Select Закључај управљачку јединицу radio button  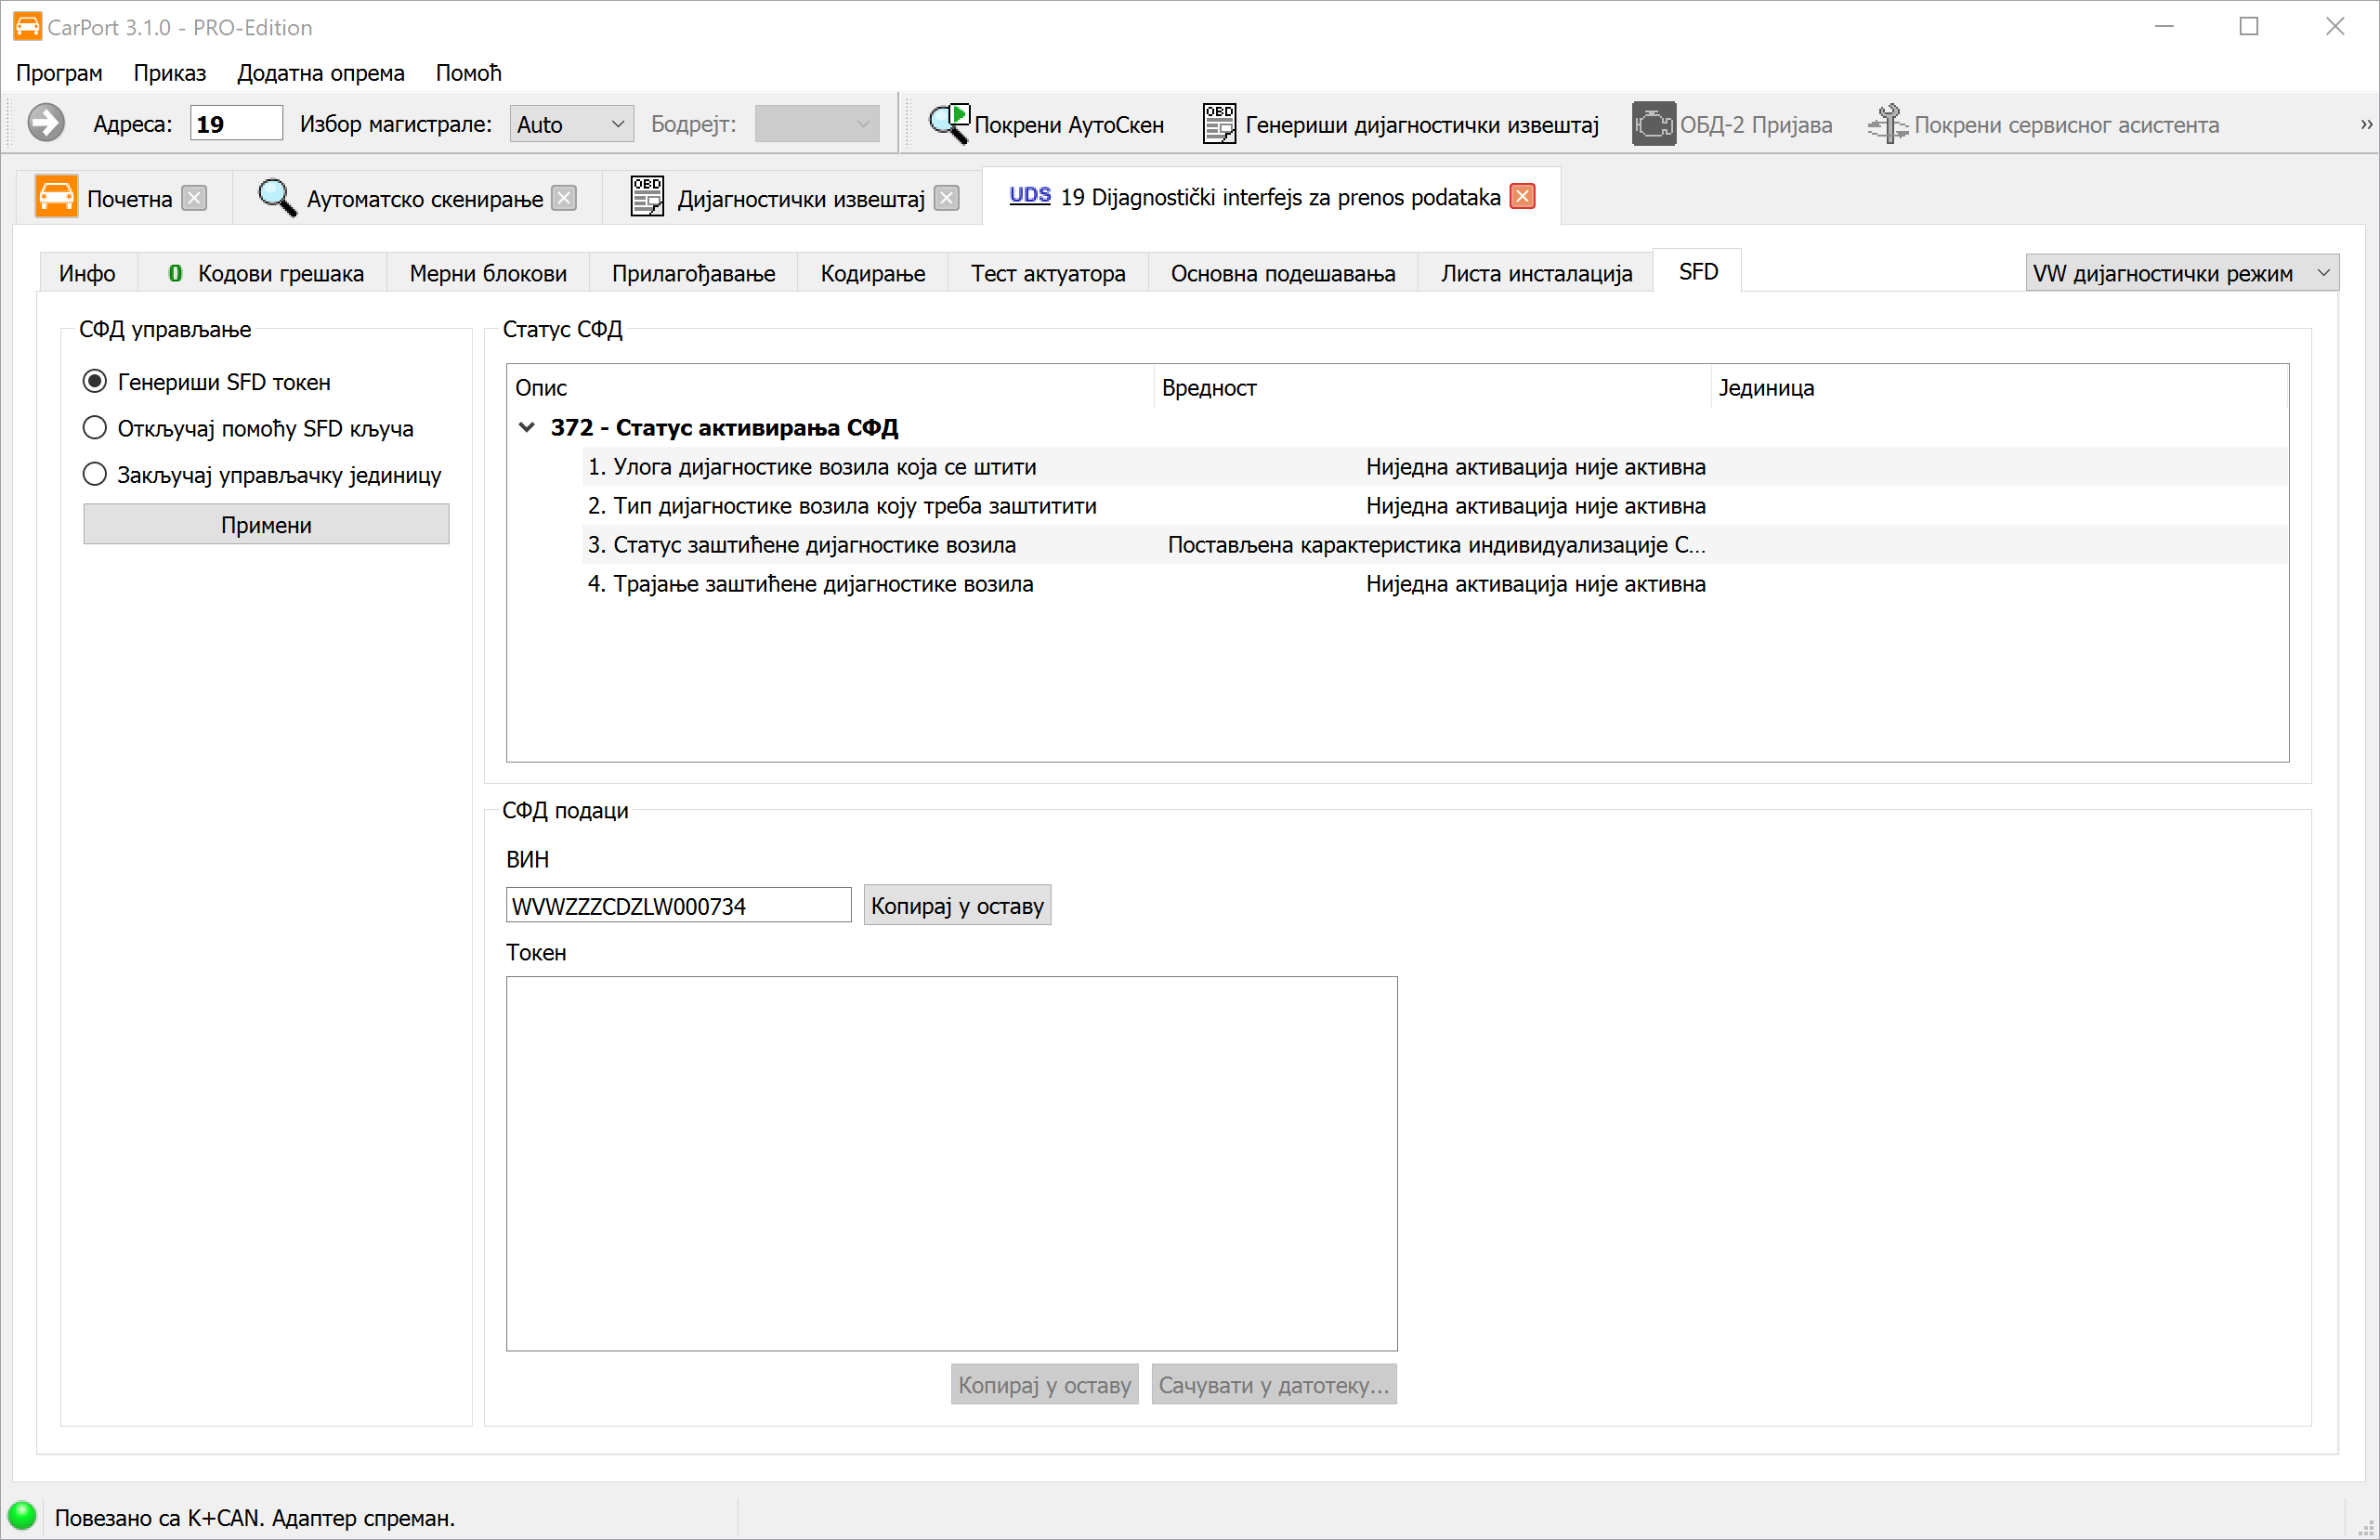[x=95, y=474]
